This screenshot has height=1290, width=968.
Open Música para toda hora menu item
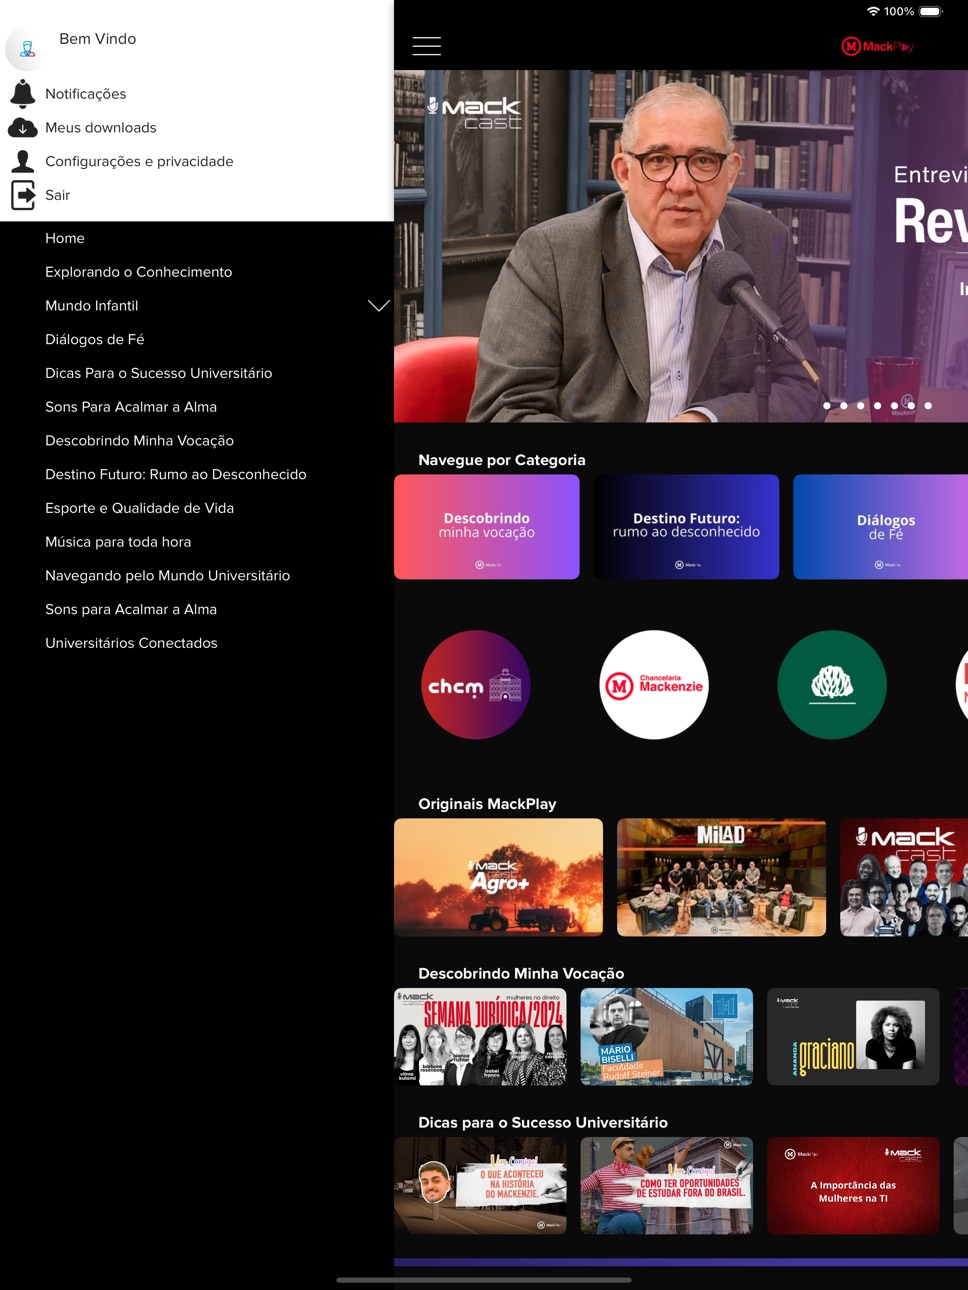coord(118,542)
